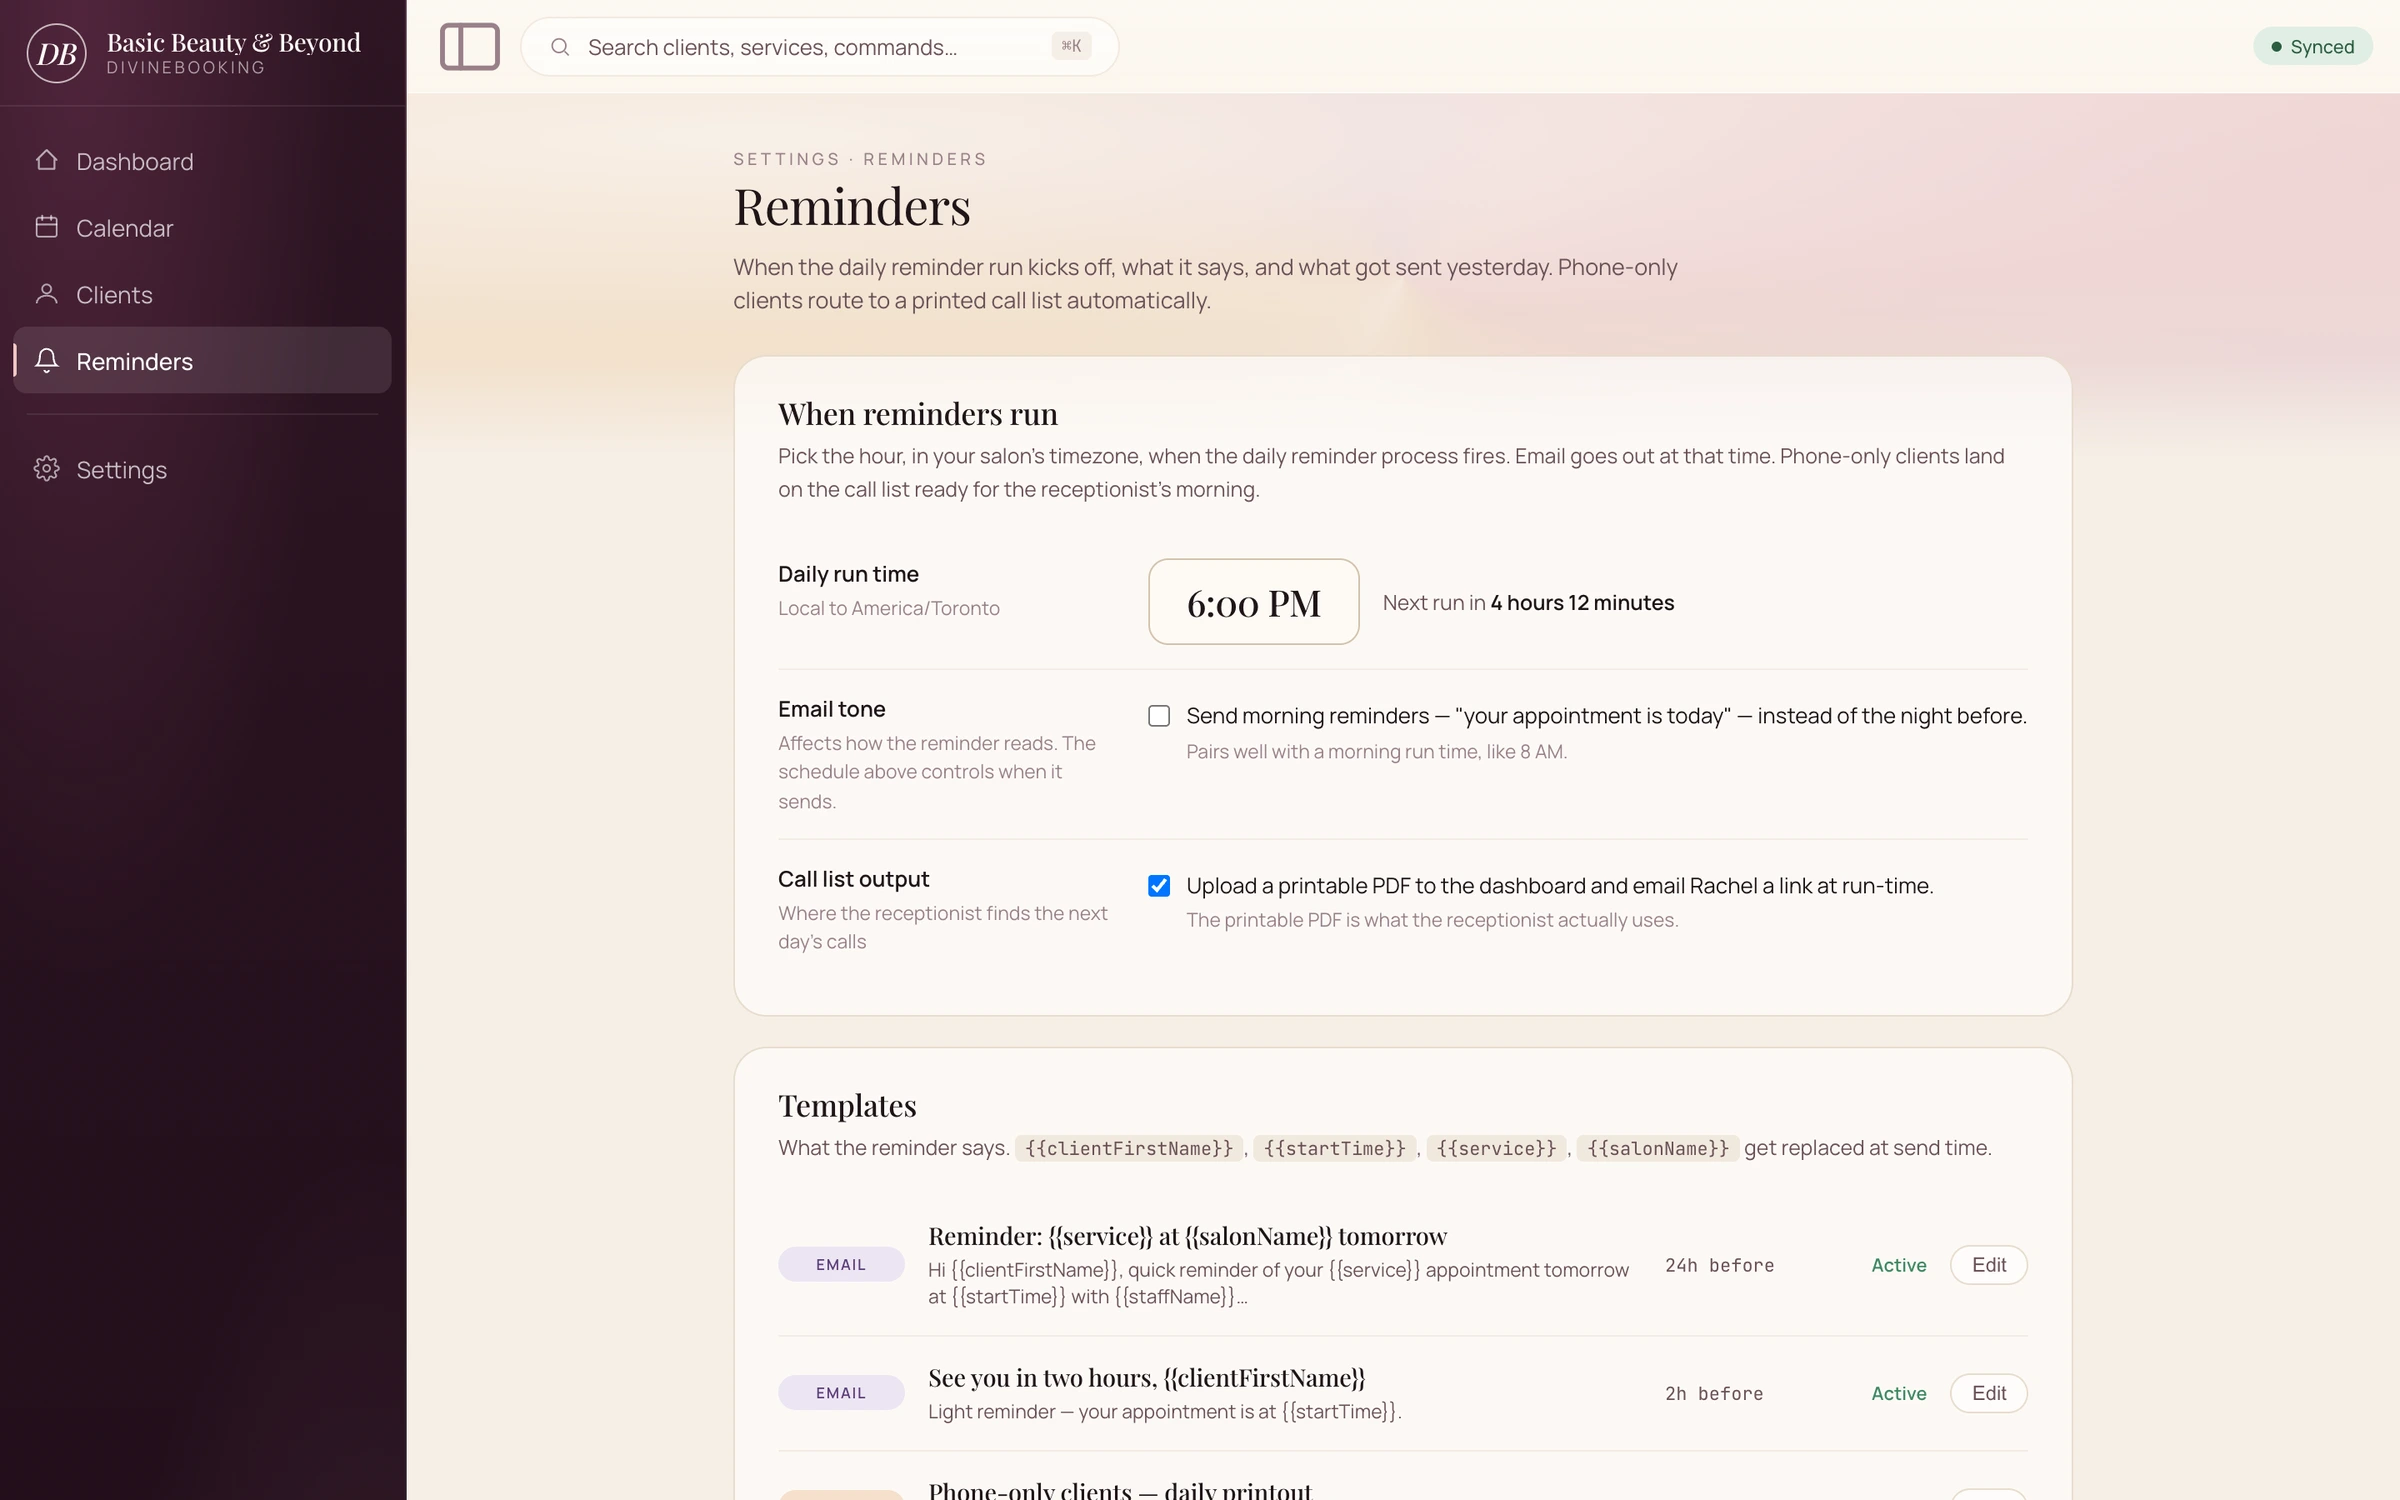Click the Reminders bell icon
Screen dimensions: 2400x1500
click(x=46, y=360)
